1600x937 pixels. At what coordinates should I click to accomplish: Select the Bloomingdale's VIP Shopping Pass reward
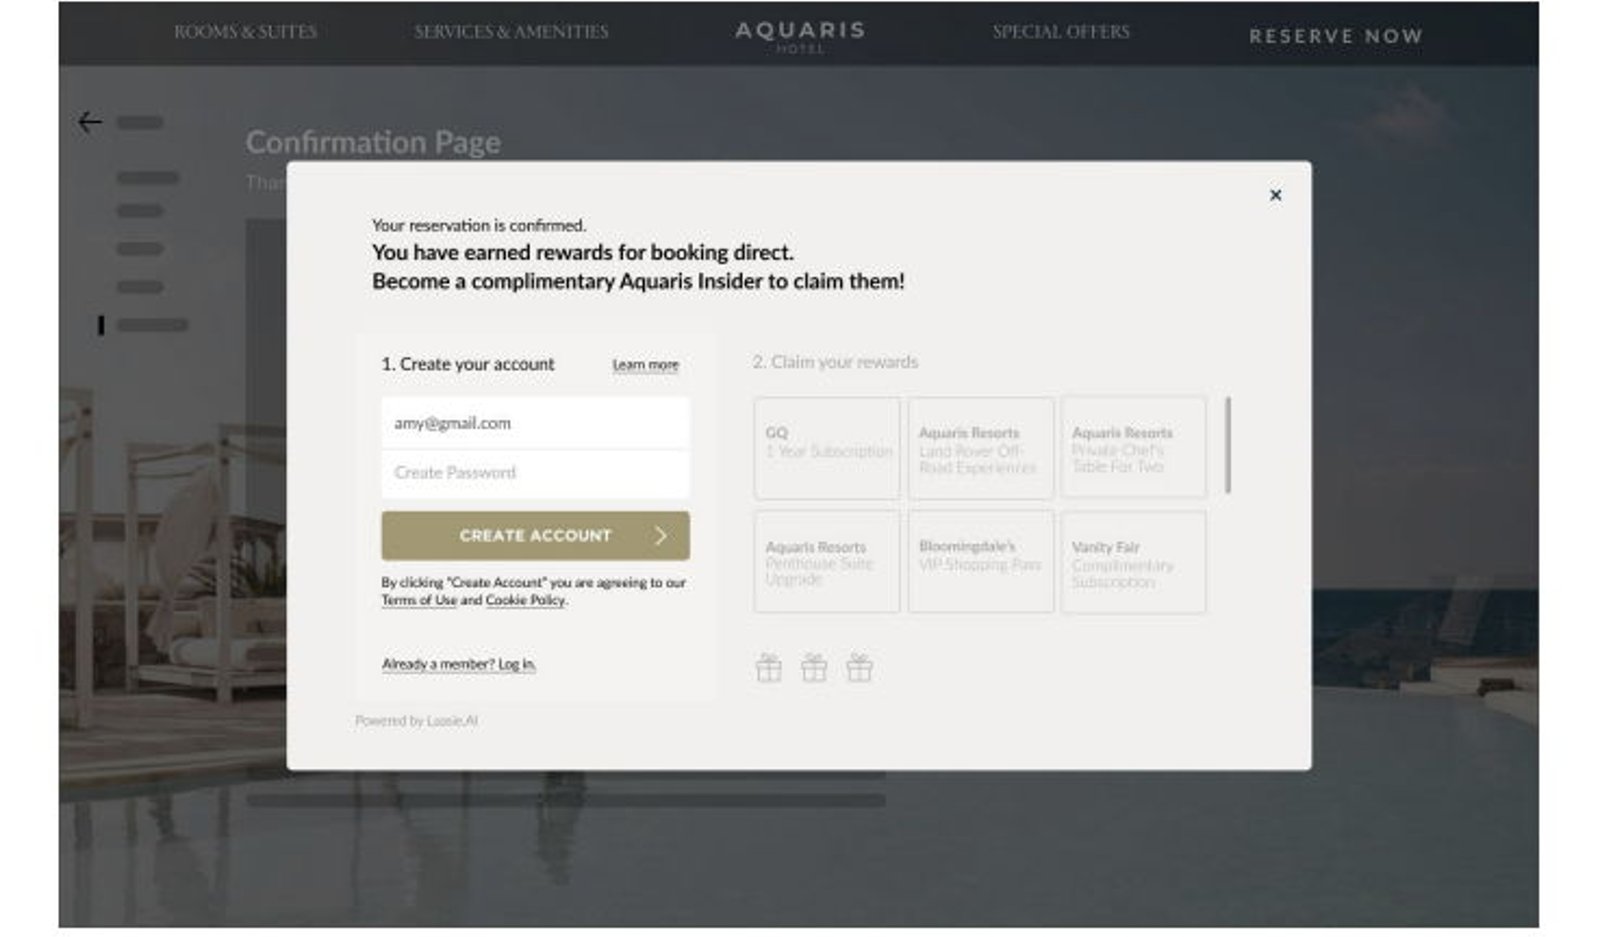[x=980, y=562]
